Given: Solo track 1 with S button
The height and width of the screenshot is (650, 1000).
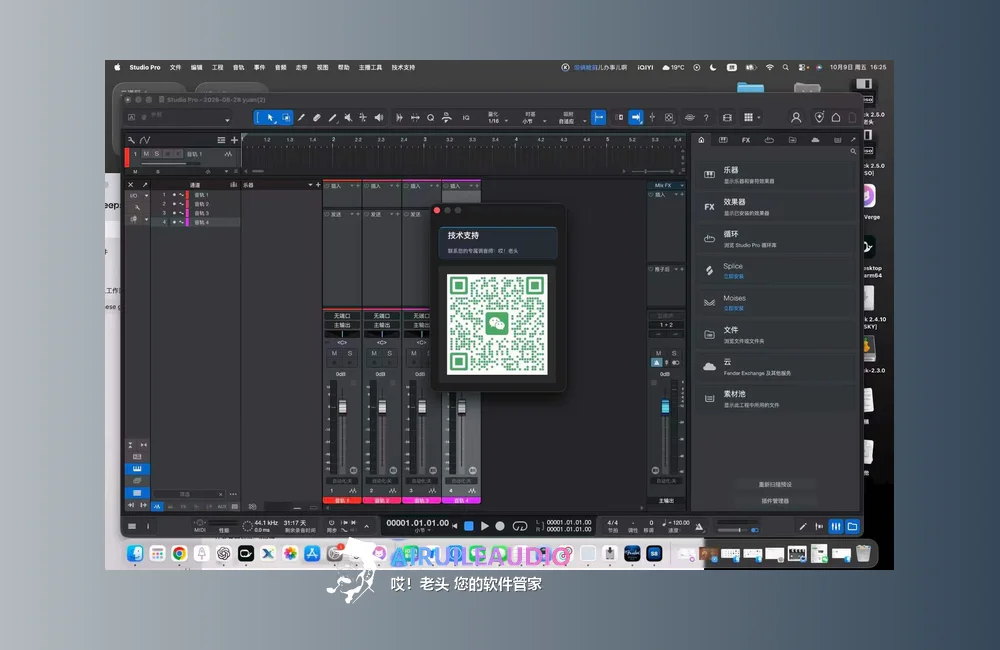Looking at the screenshot, I should (x=157, y=154).
